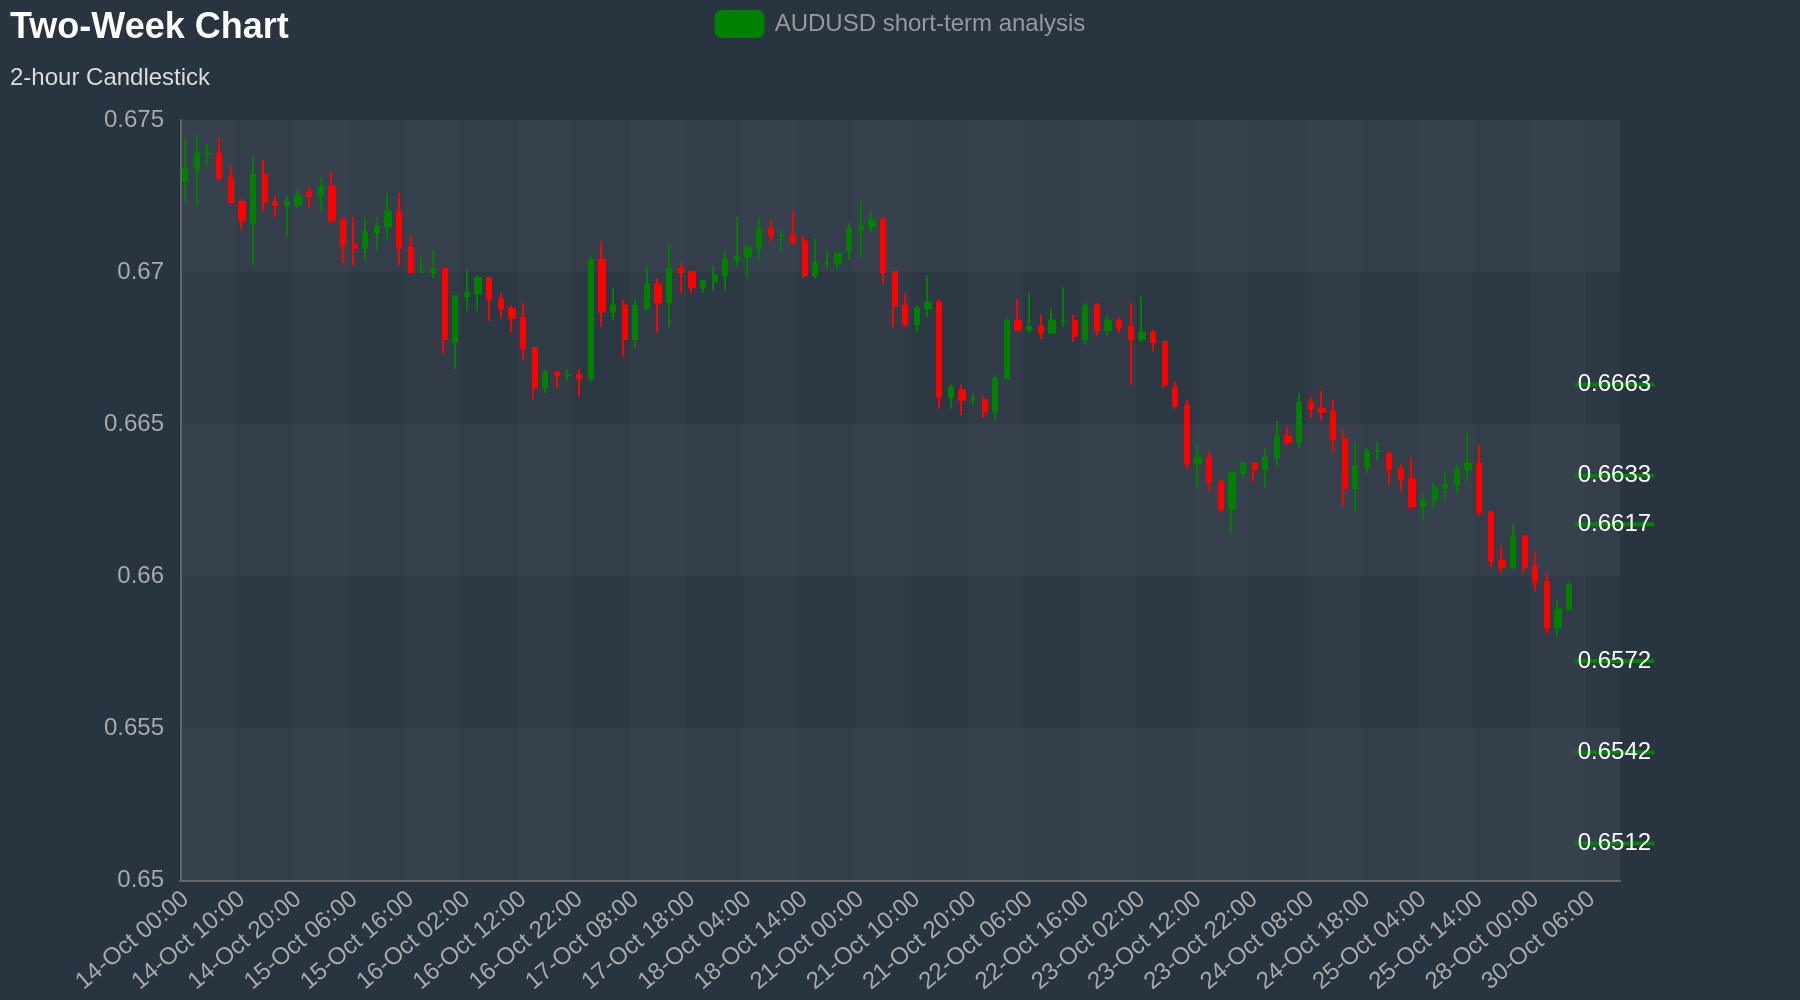Viewport: 1800px width, 1000px height.
Task: Click the 15-Oct 06:00 x-axis label
Action: tap(302, 940)
